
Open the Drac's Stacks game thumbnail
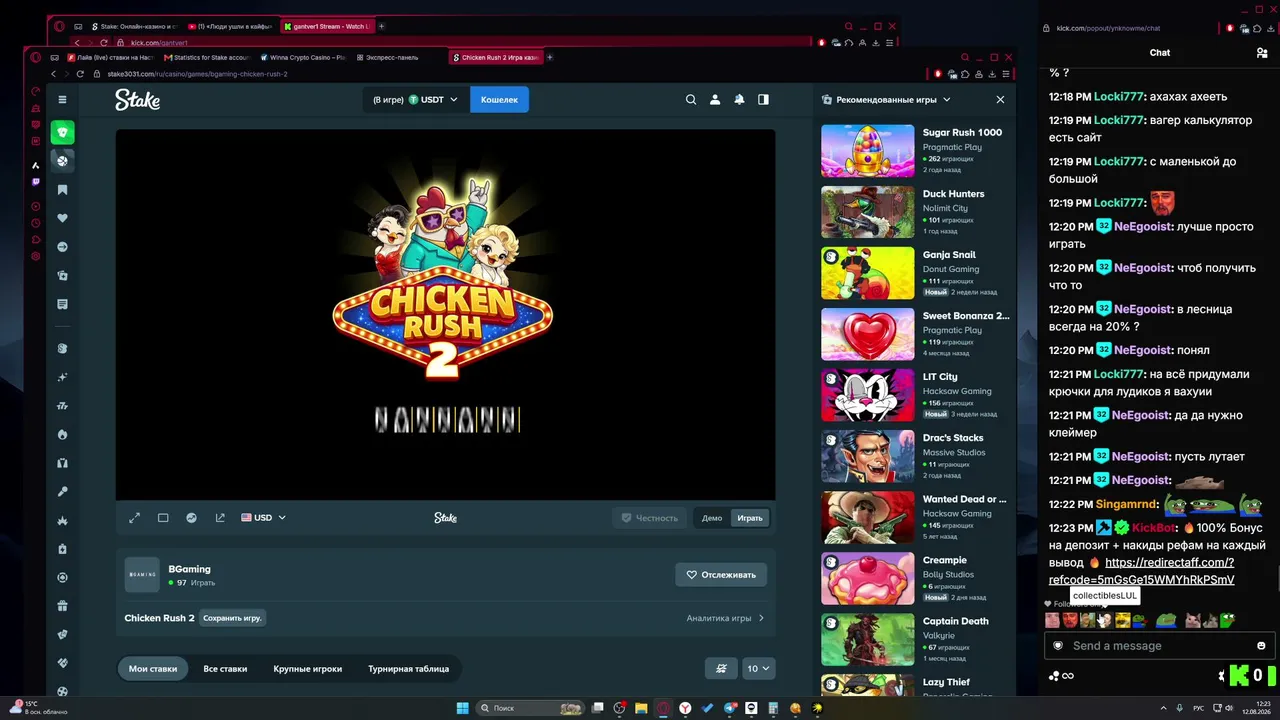click(868, 456)
